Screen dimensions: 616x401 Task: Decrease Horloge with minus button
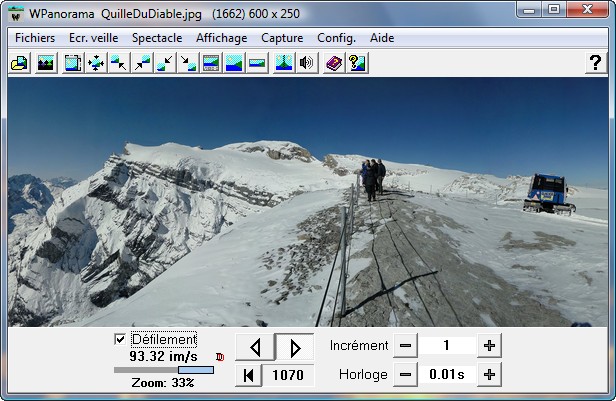coord(405,375)
